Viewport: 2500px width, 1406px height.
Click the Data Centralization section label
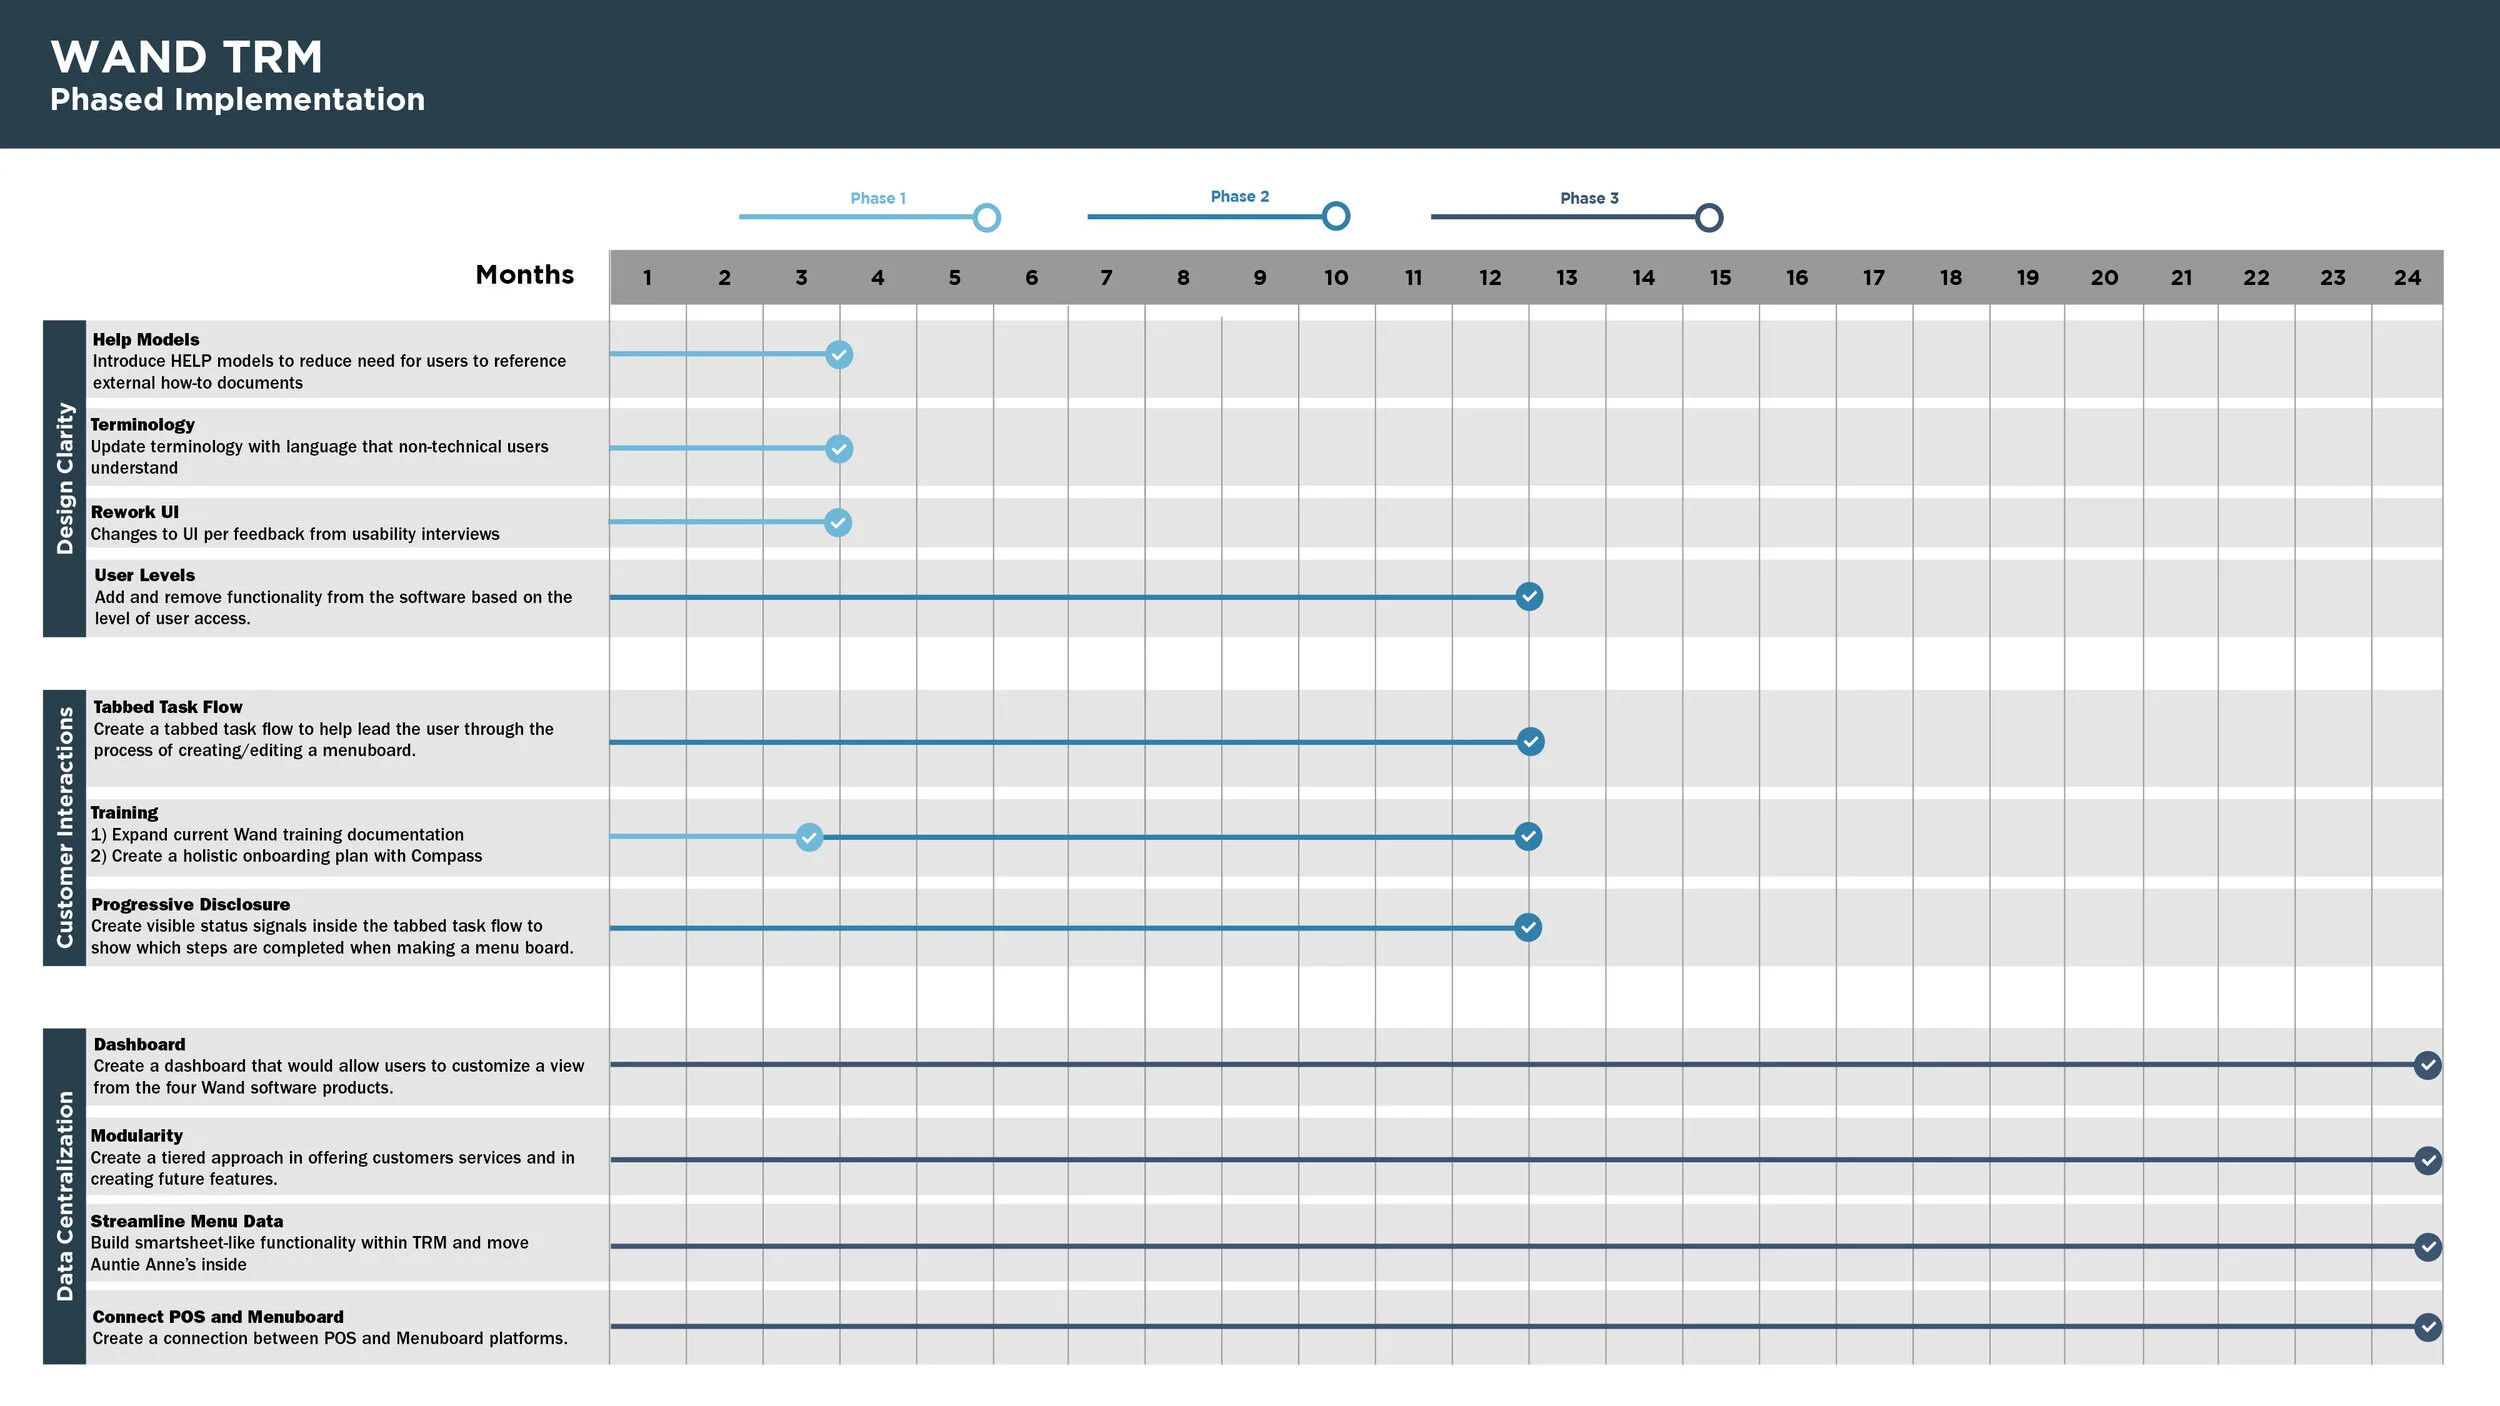pyautogui.click(x=65, y=1195)
